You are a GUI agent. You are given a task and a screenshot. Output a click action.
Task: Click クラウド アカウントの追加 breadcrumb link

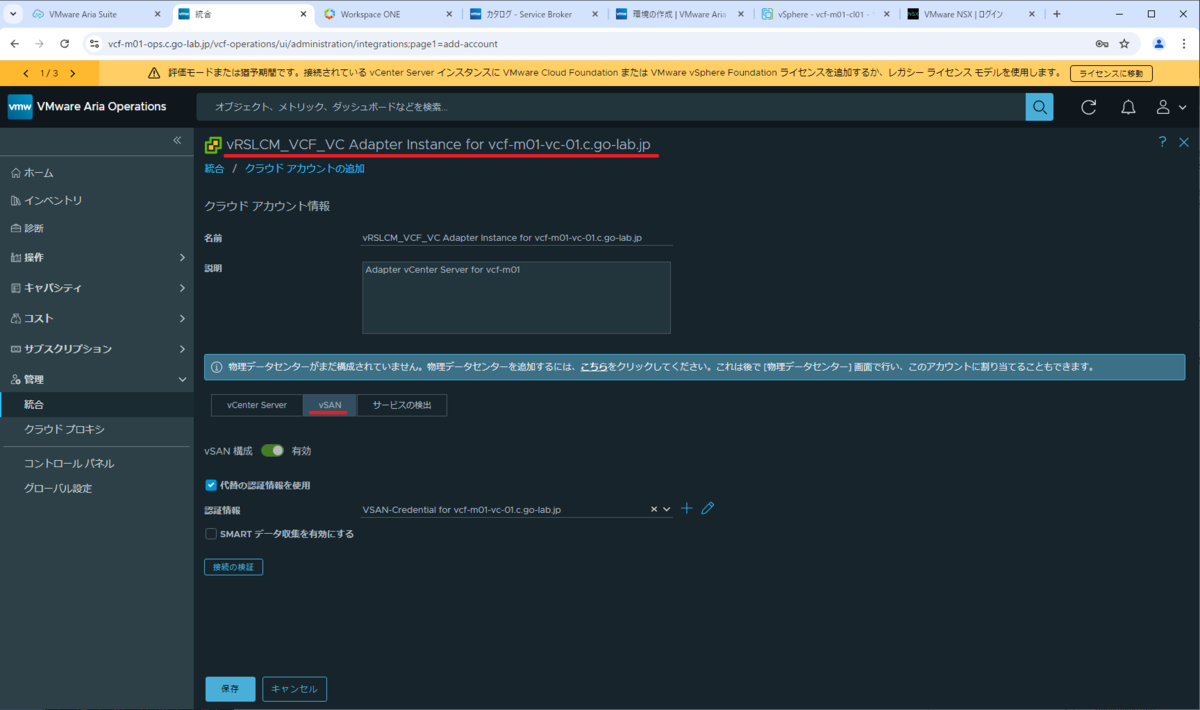[305, 169]
